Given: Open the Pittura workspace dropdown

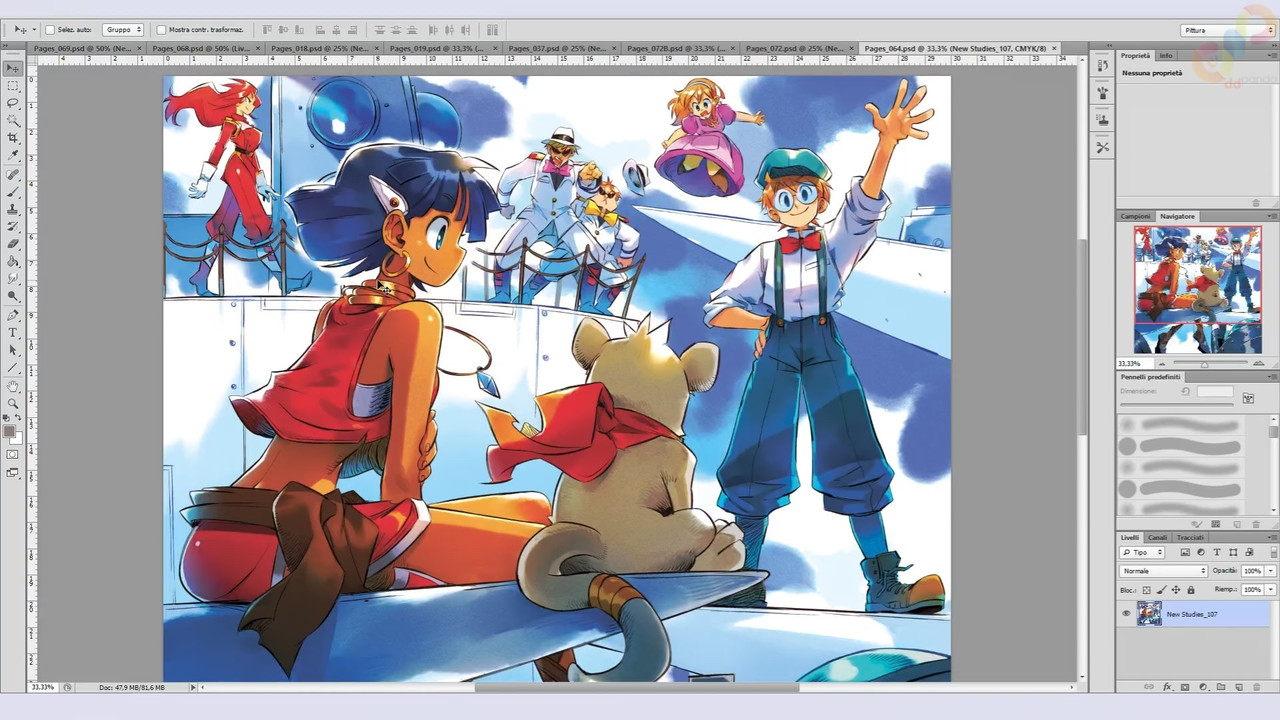Looking at the screenshot, I should 1227,30.
